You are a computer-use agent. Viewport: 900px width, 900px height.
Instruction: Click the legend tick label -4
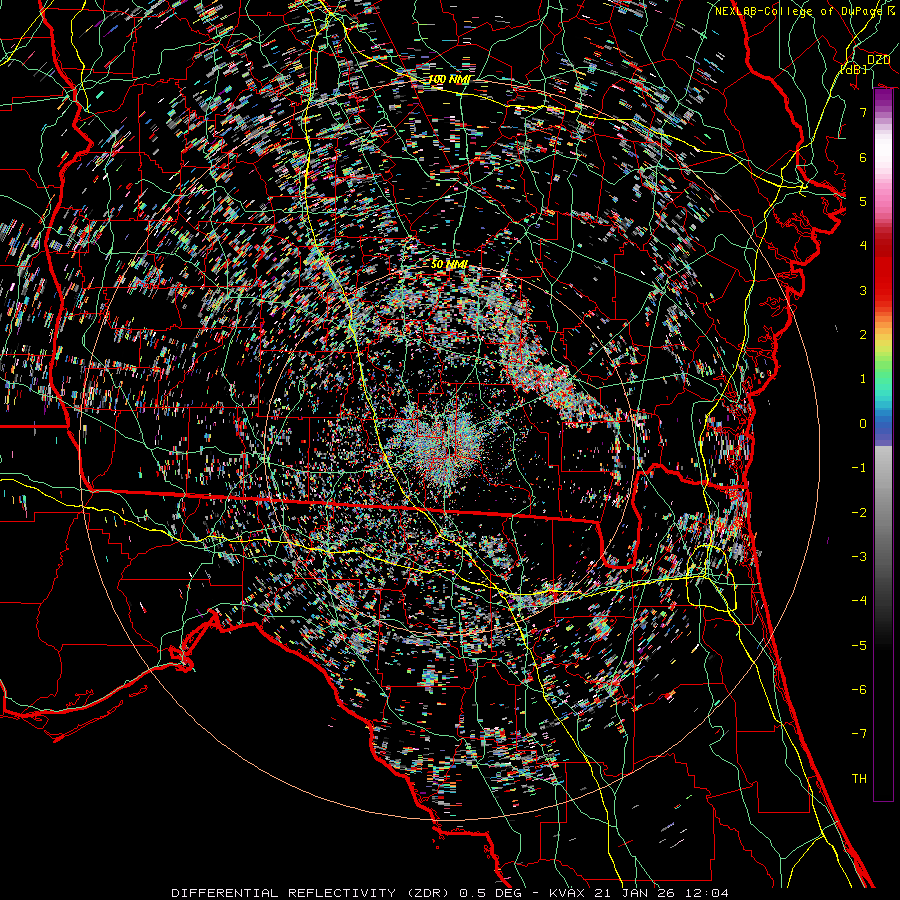coord(859,601)
